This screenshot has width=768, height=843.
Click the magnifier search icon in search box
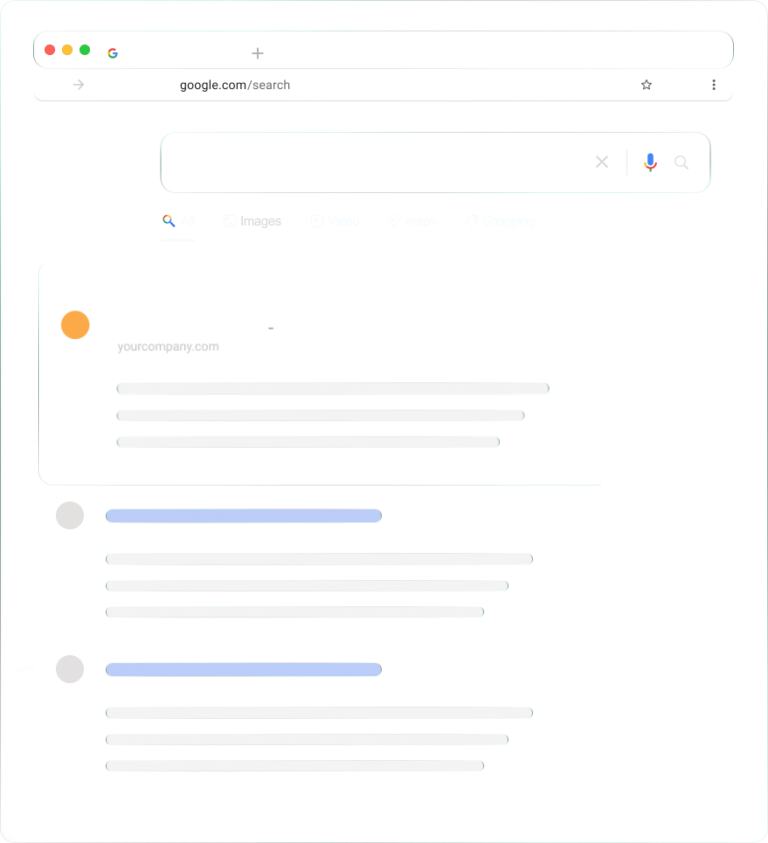[682, 162]
